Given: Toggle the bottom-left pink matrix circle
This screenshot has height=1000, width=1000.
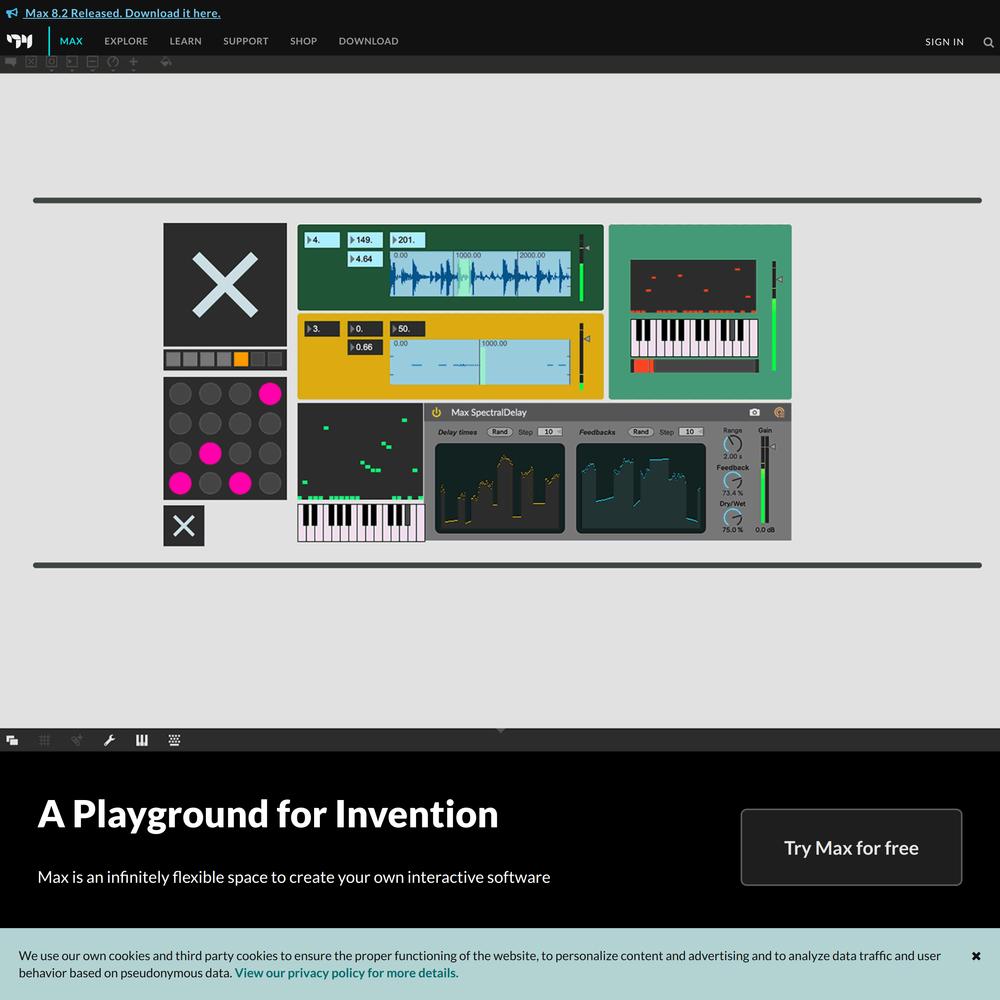Looking at the screenshot, I should [180, 483].
